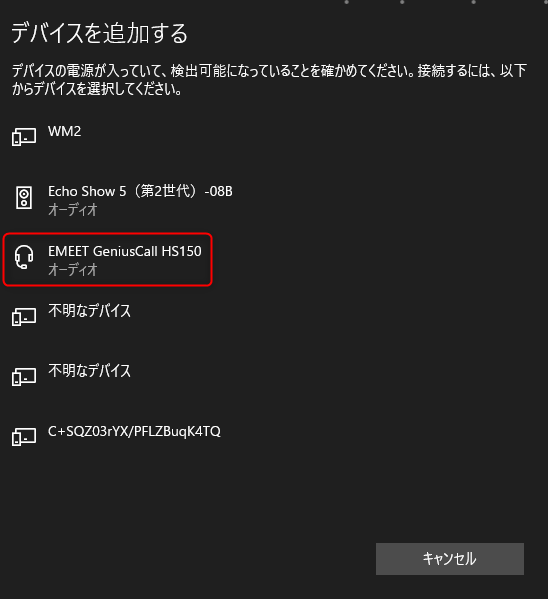The image size is (548, 599).
Task: Click the instruction text about device power
Action: click(x=269, y=80)
